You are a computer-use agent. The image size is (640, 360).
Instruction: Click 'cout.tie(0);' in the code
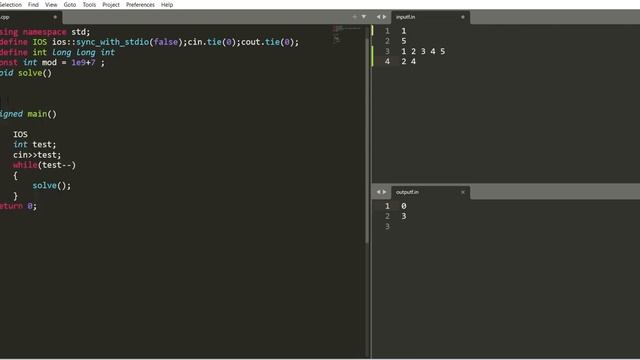click(x=270, y=42)
